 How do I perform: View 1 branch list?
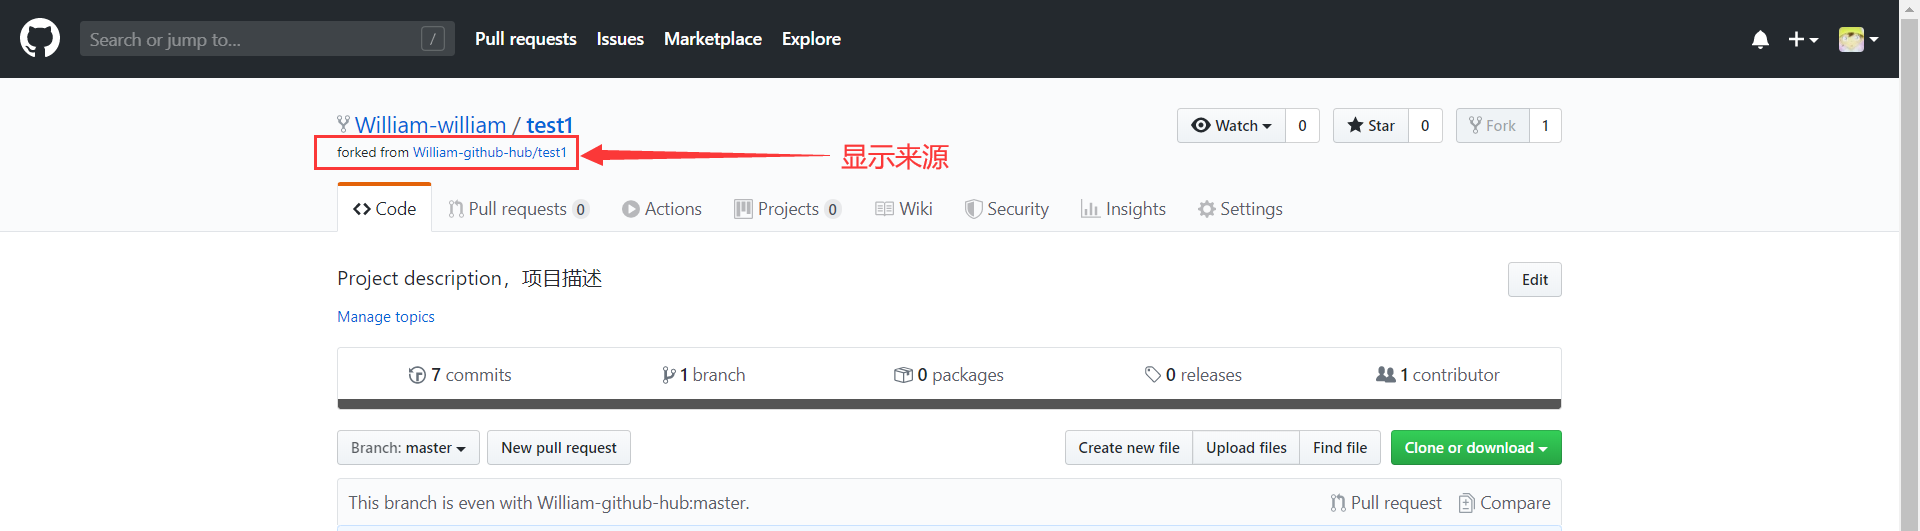point(703,374)
